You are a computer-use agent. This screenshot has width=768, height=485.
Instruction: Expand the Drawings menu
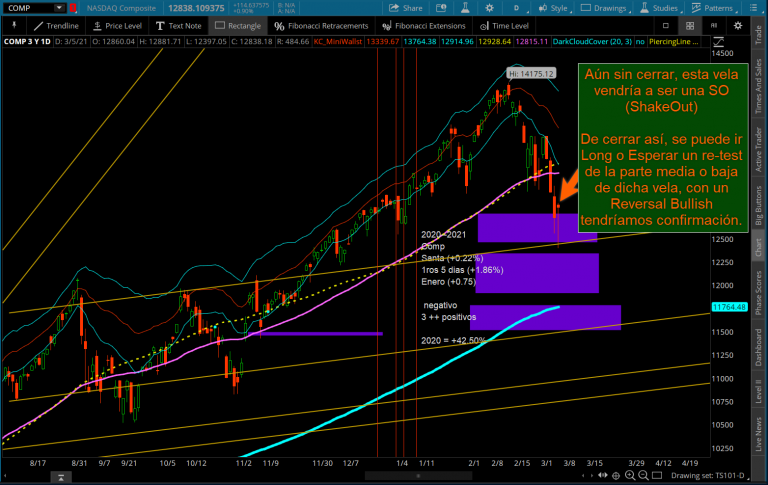point(604,8)
